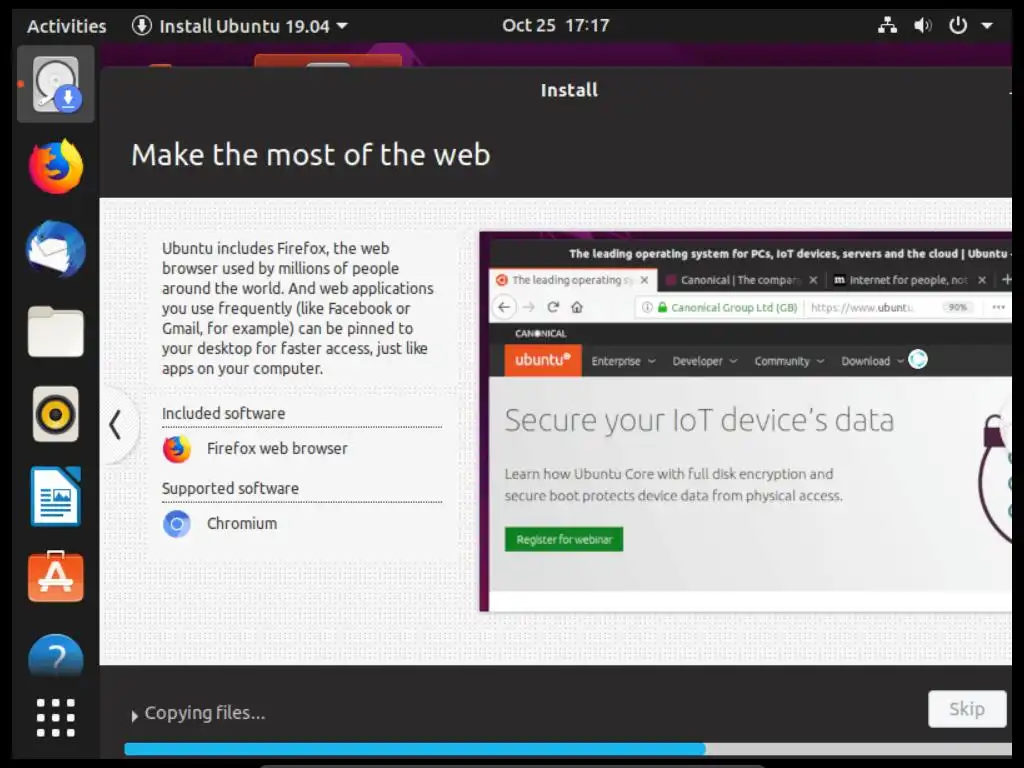Select the 'Canonical | The company' browser tab

point(741,280)
